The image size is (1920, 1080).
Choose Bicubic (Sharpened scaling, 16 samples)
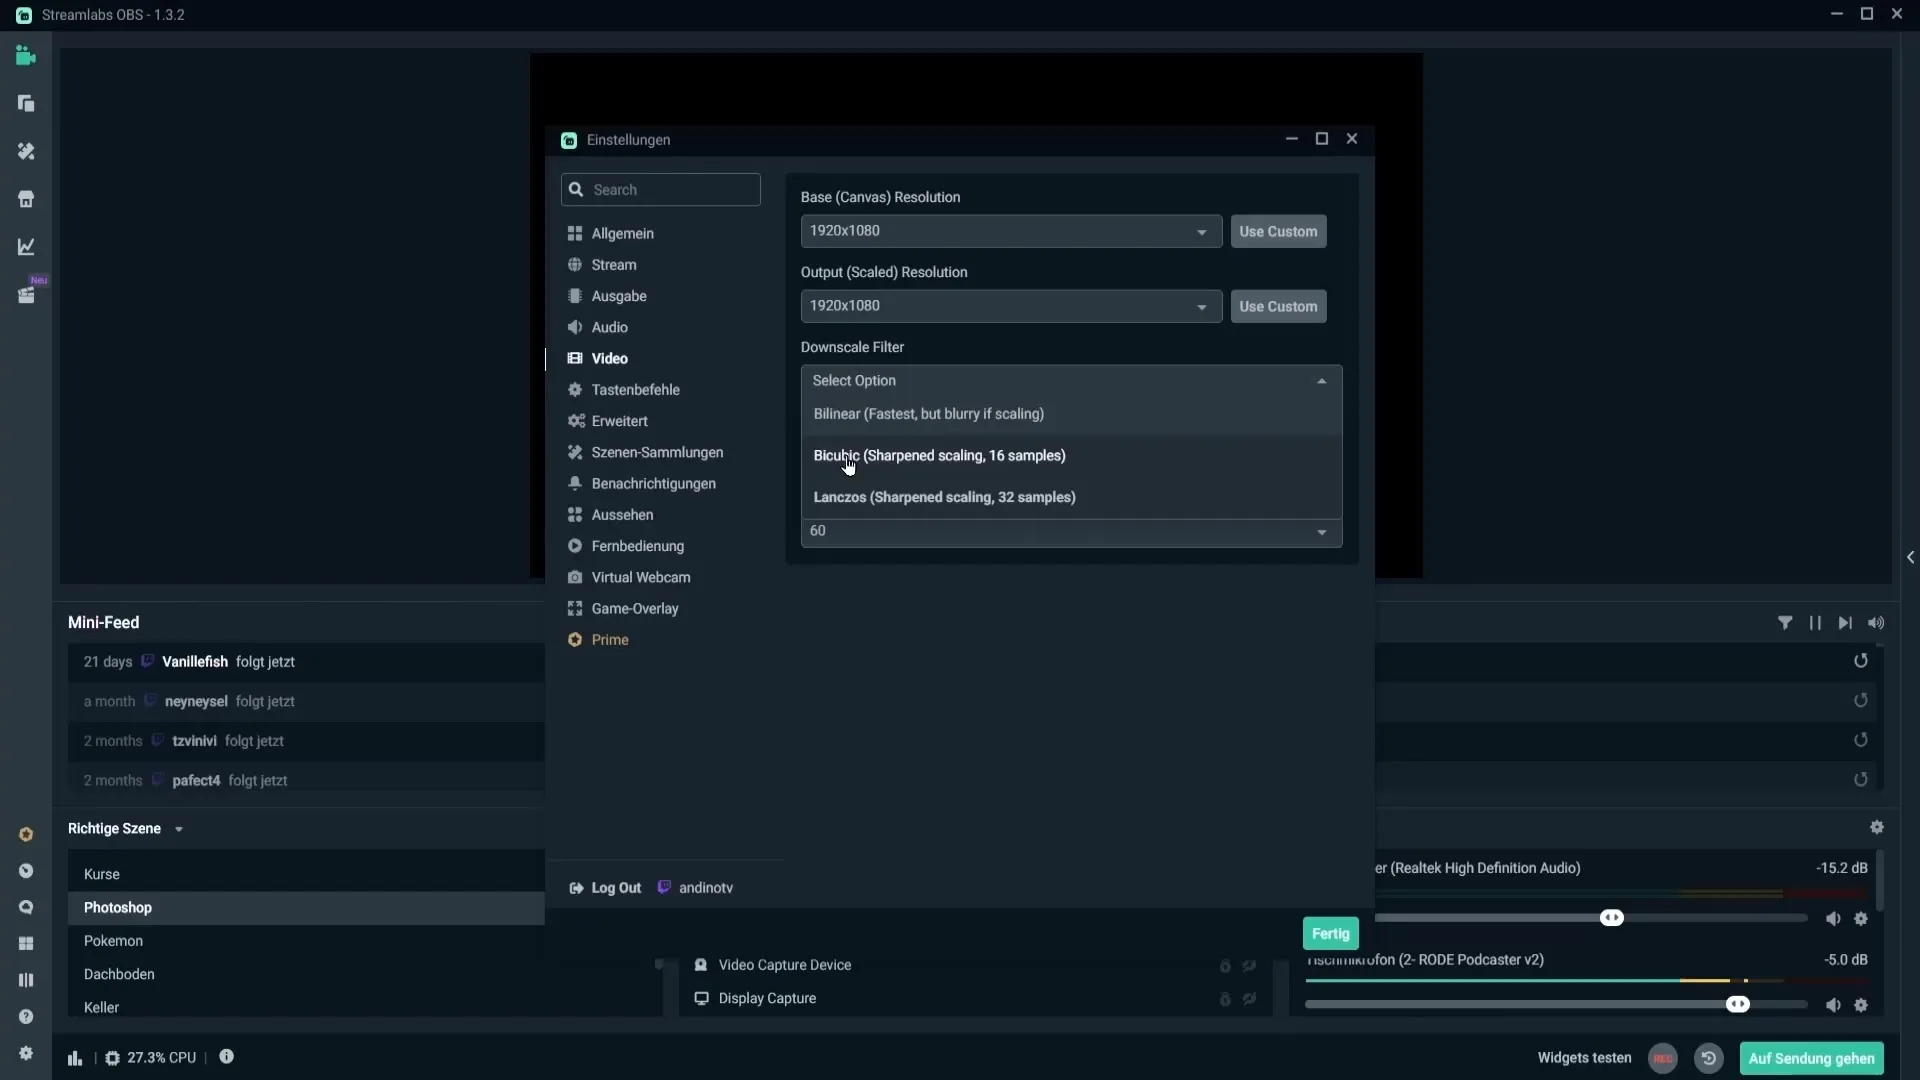(1071, 456)
